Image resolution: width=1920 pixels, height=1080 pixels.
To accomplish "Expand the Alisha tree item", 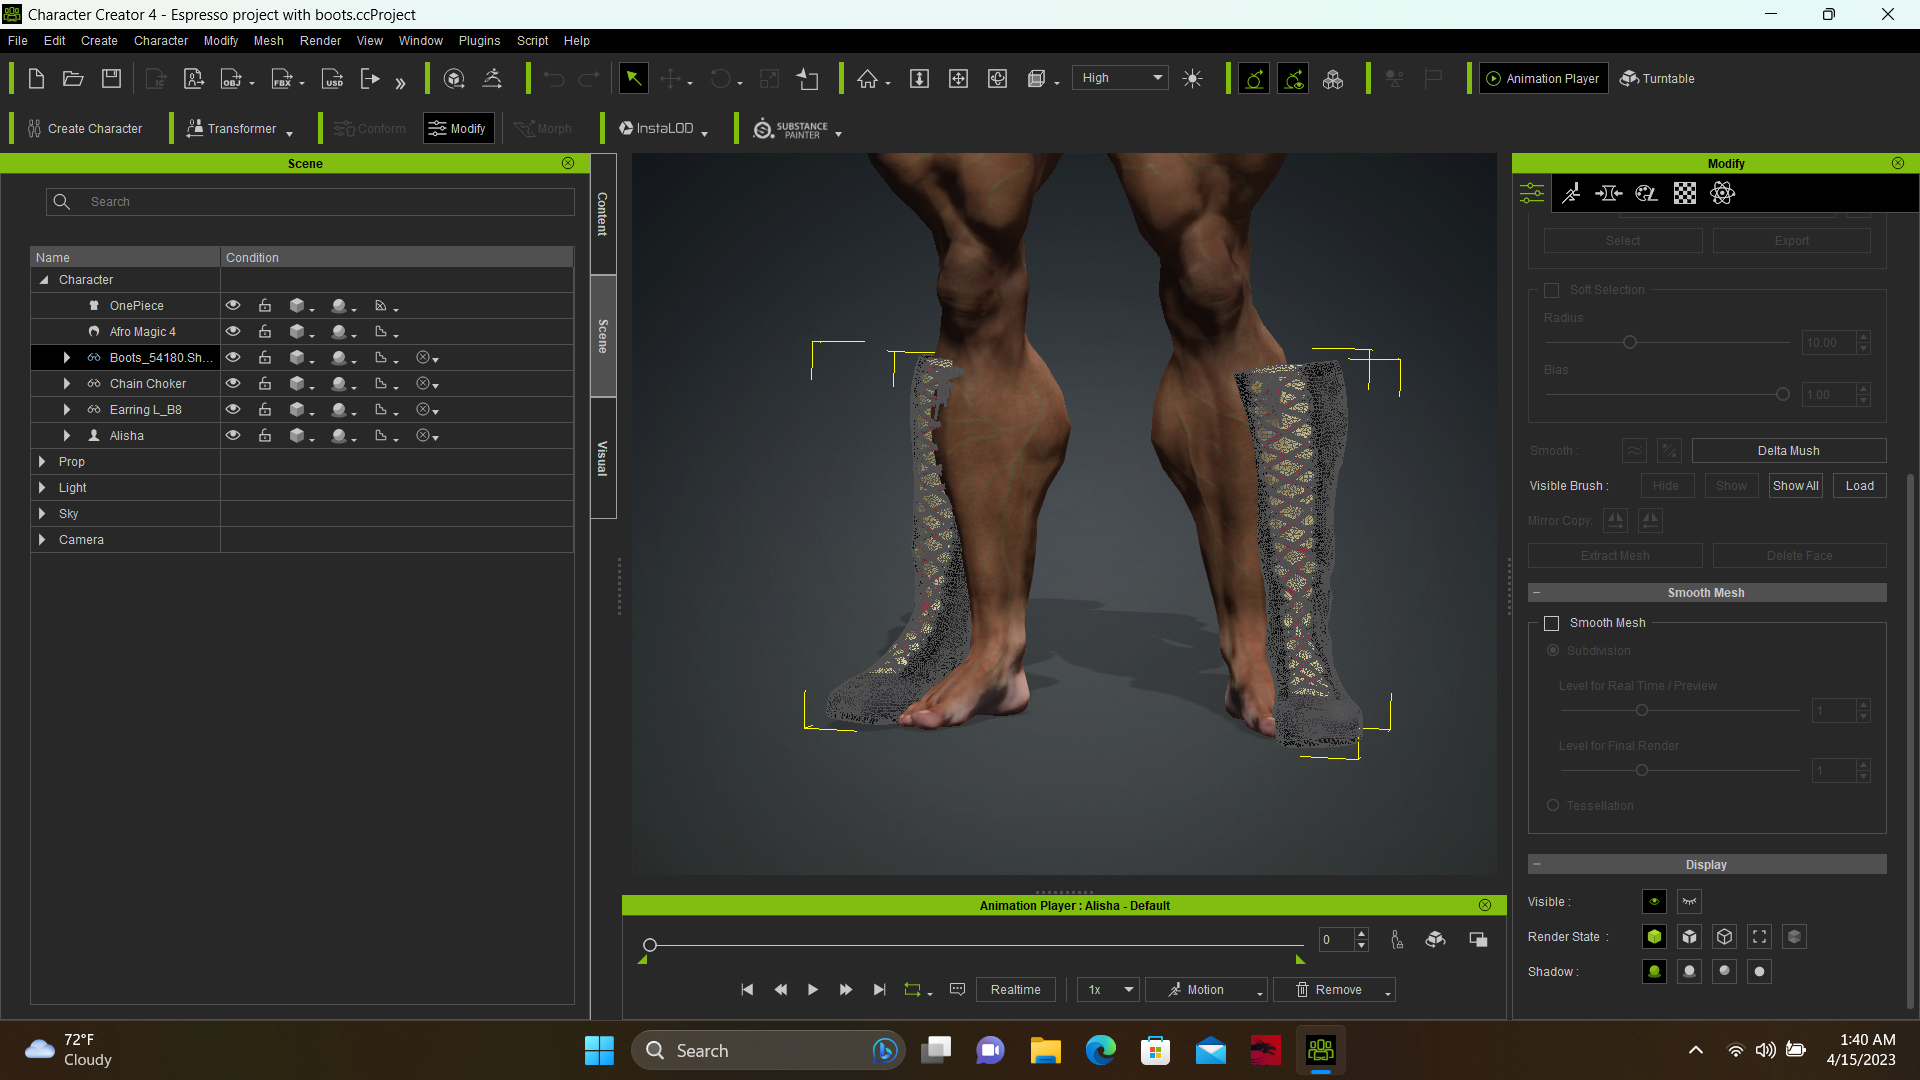I will coord(67,436).
